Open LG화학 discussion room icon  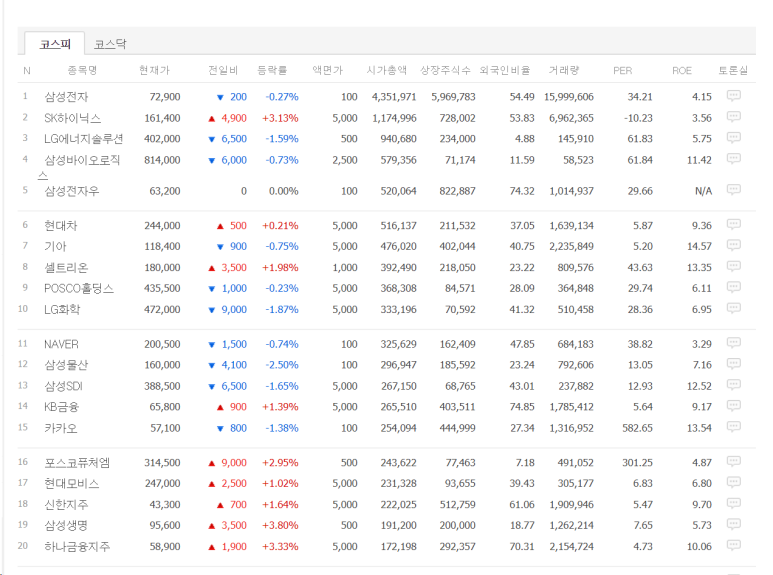click(734, 308)
